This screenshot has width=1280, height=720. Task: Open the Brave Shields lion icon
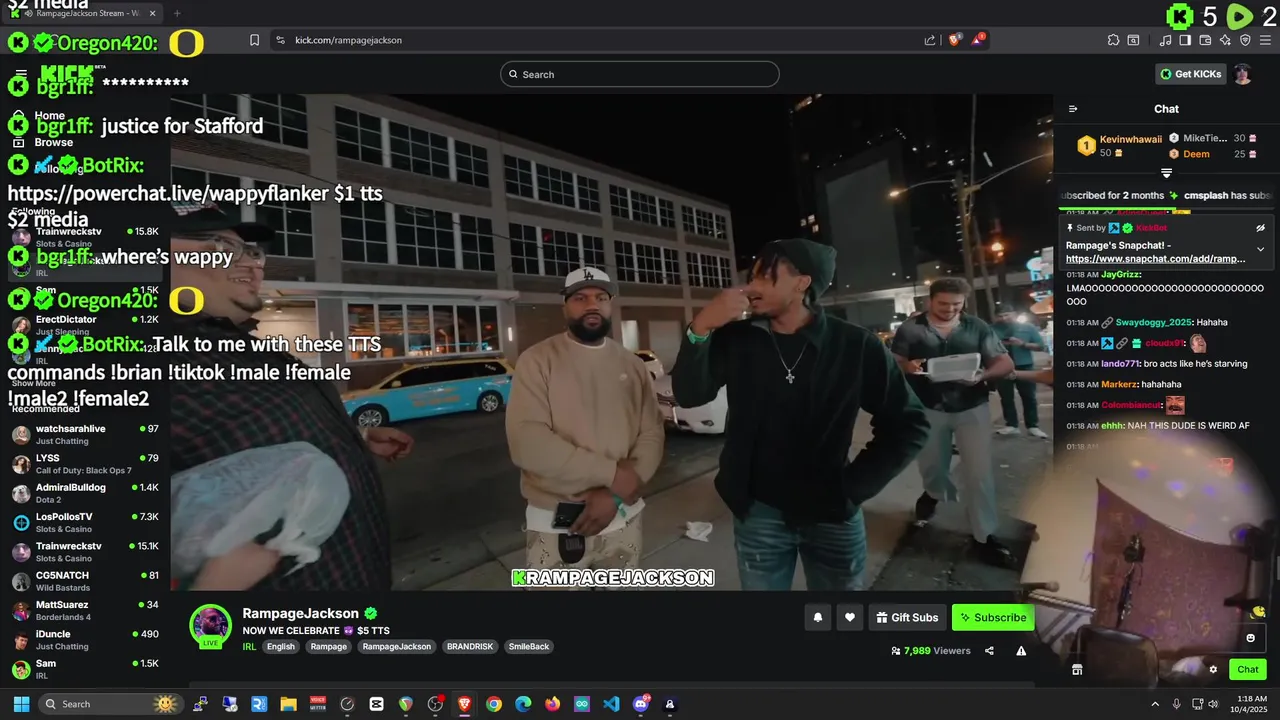click(955, 40)
